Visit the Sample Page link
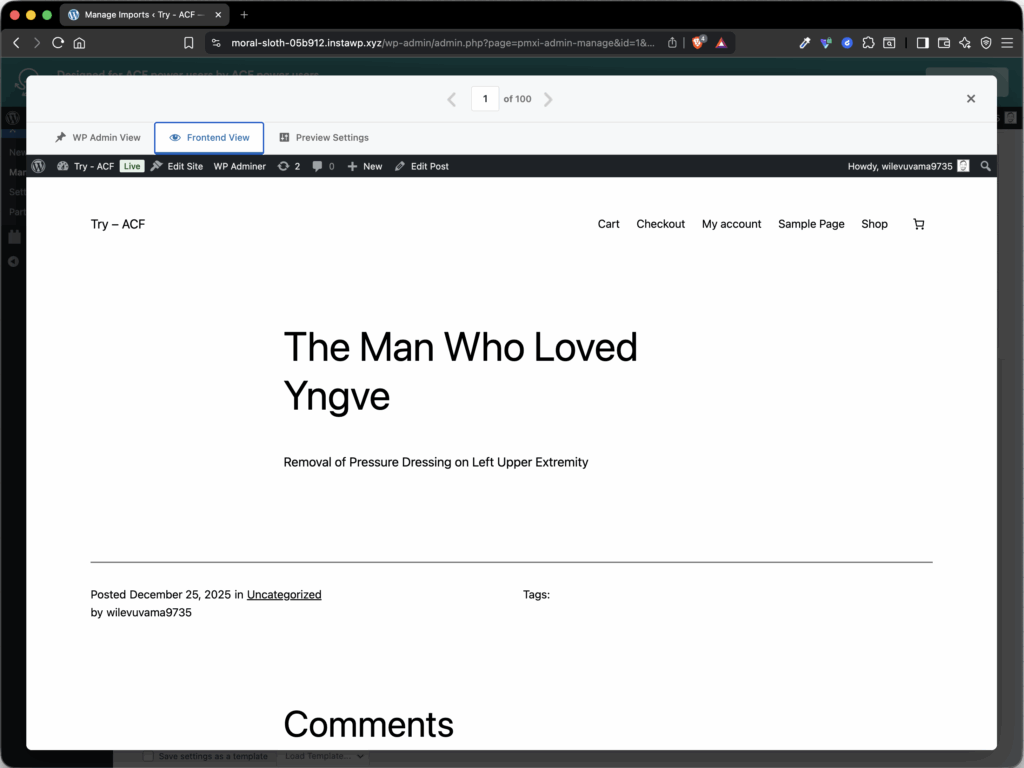The width and height of the screenshot is (1024, 768). [811, 224]
